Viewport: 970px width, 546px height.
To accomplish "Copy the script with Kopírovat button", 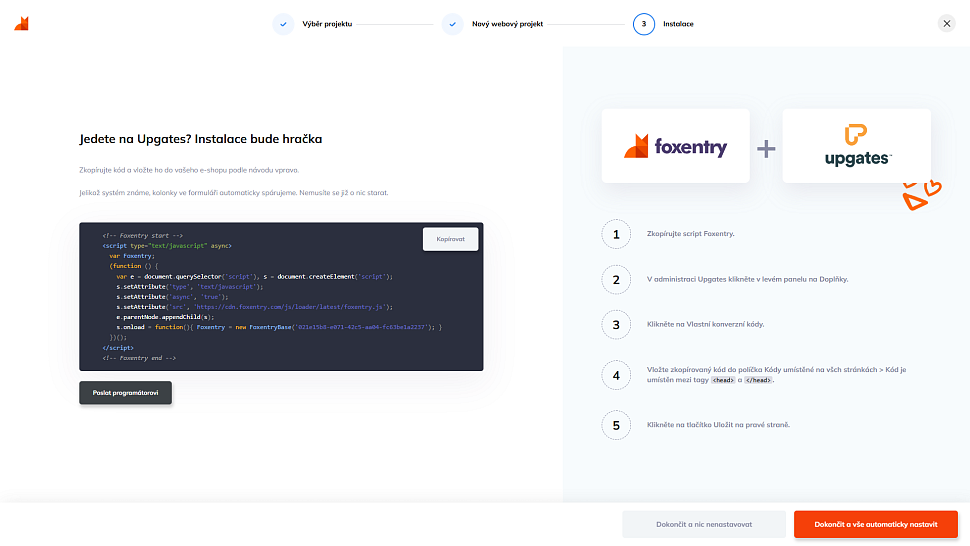I will (x=450, y=239).
